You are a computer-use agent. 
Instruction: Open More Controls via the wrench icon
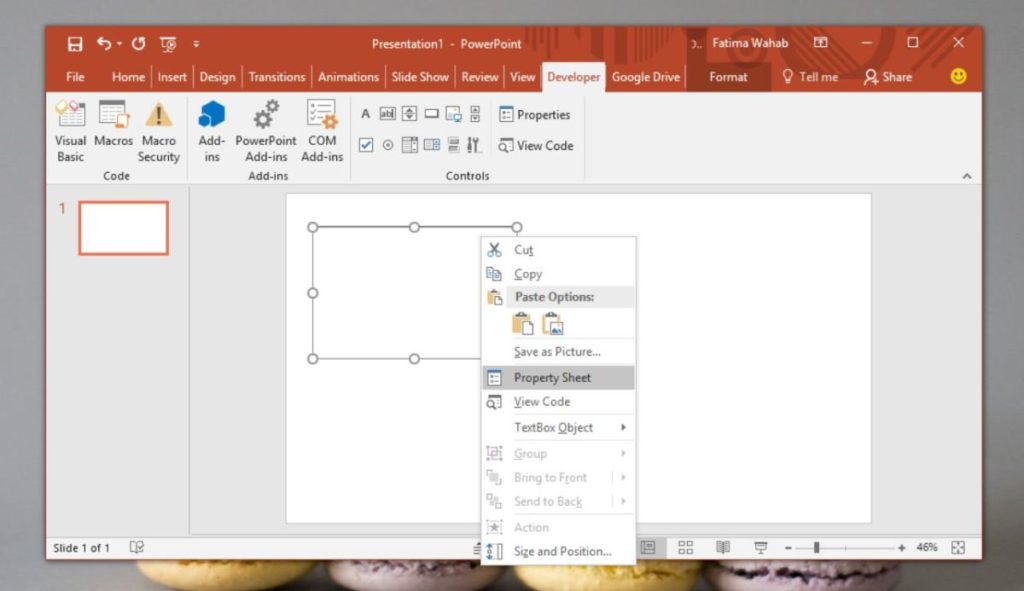tap(474, 144)
